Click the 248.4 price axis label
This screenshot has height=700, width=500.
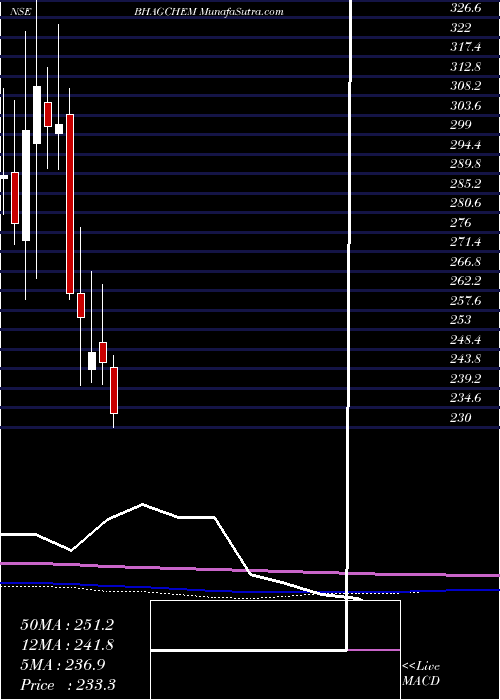(465, 340)
